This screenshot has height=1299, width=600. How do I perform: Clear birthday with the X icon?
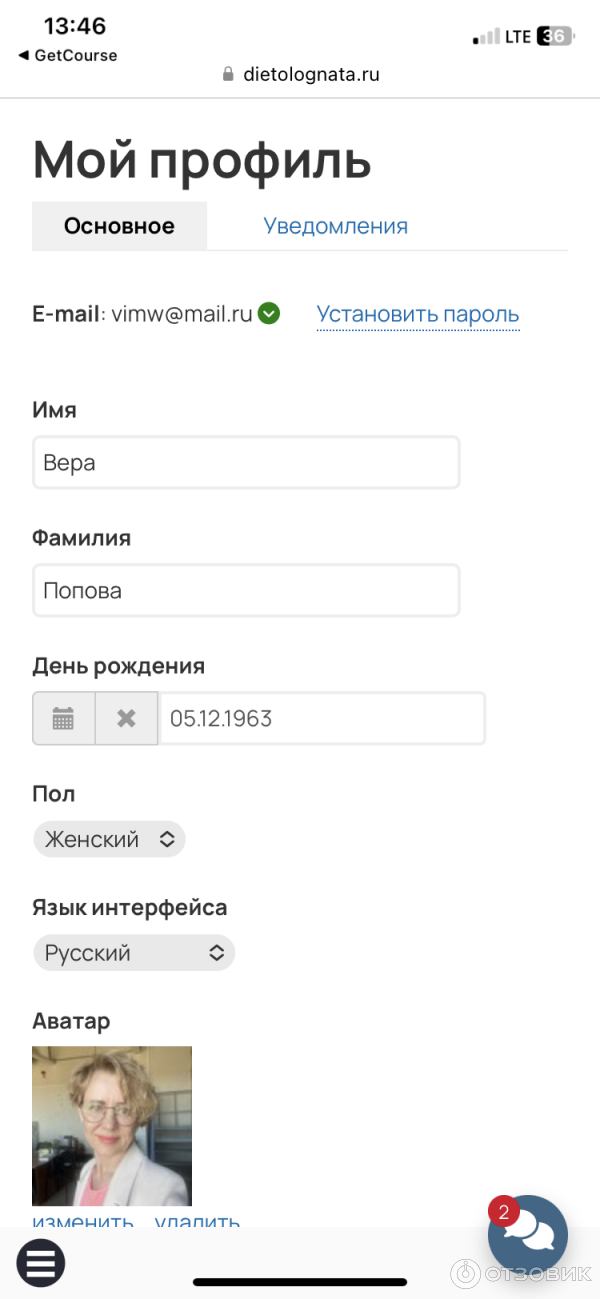[126, 718]
